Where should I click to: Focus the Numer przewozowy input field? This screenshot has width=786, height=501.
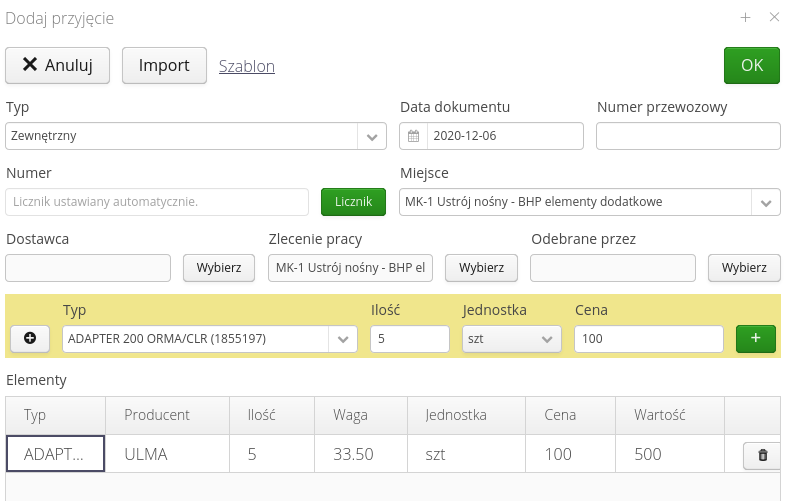688,136
